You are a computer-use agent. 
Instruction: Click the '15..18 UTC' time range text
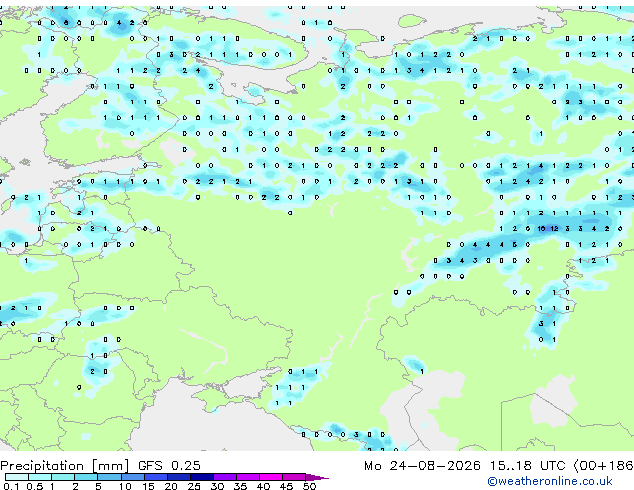click(x=527, y=465)
